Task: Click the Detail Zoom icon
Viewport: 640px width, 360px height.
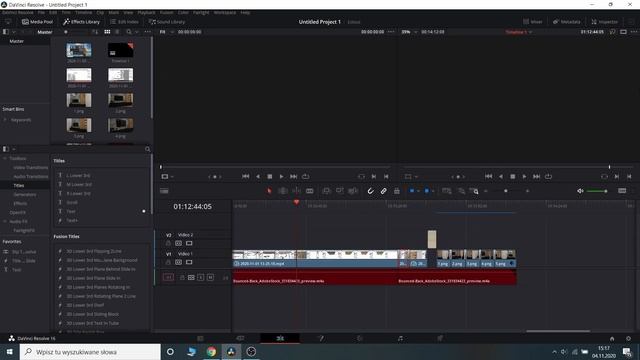Action: [x=461, y=191]
